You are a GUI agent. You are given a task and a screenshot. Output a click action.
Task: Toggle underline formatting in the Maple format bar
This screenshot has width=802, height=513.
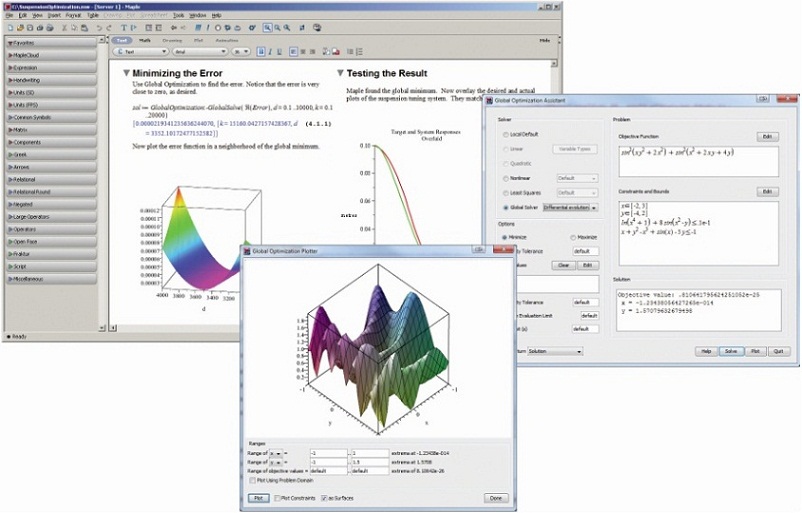(279, 51)
